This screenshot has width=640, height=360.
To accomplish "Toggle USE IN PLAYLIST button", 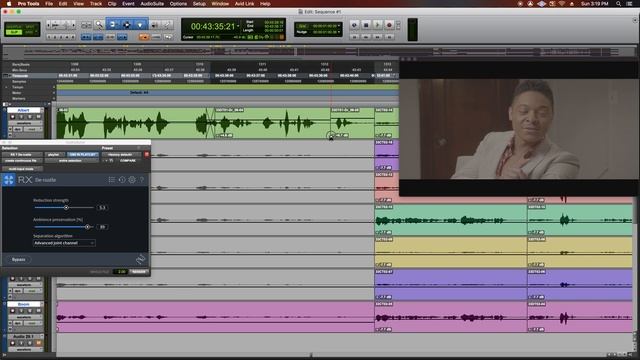I will coord(83,155).
